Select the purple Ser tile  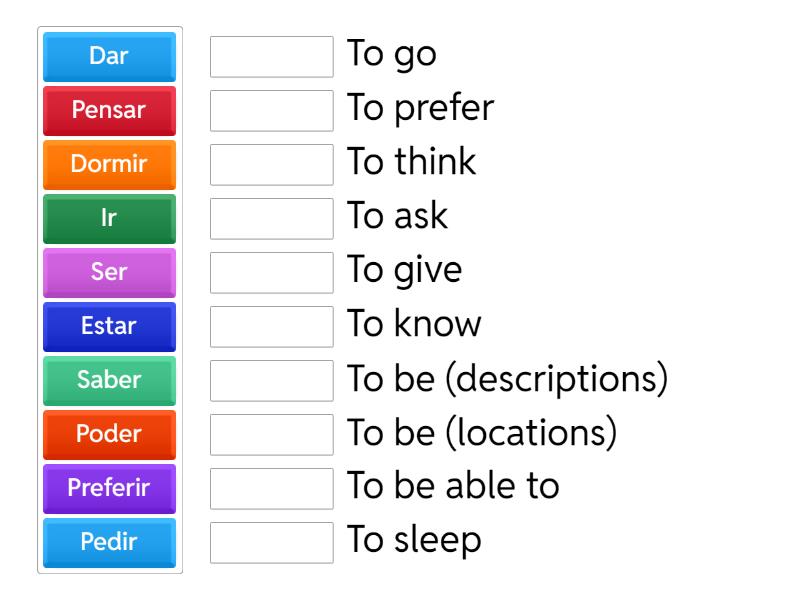click(x=108, y=273)
